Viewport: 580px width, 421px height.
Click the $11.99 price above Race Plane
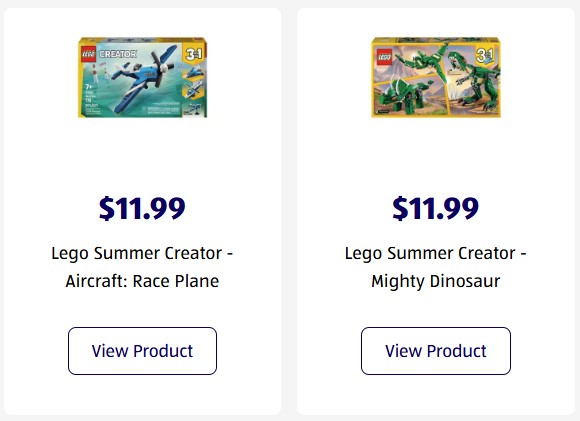(x=142, y=208)
